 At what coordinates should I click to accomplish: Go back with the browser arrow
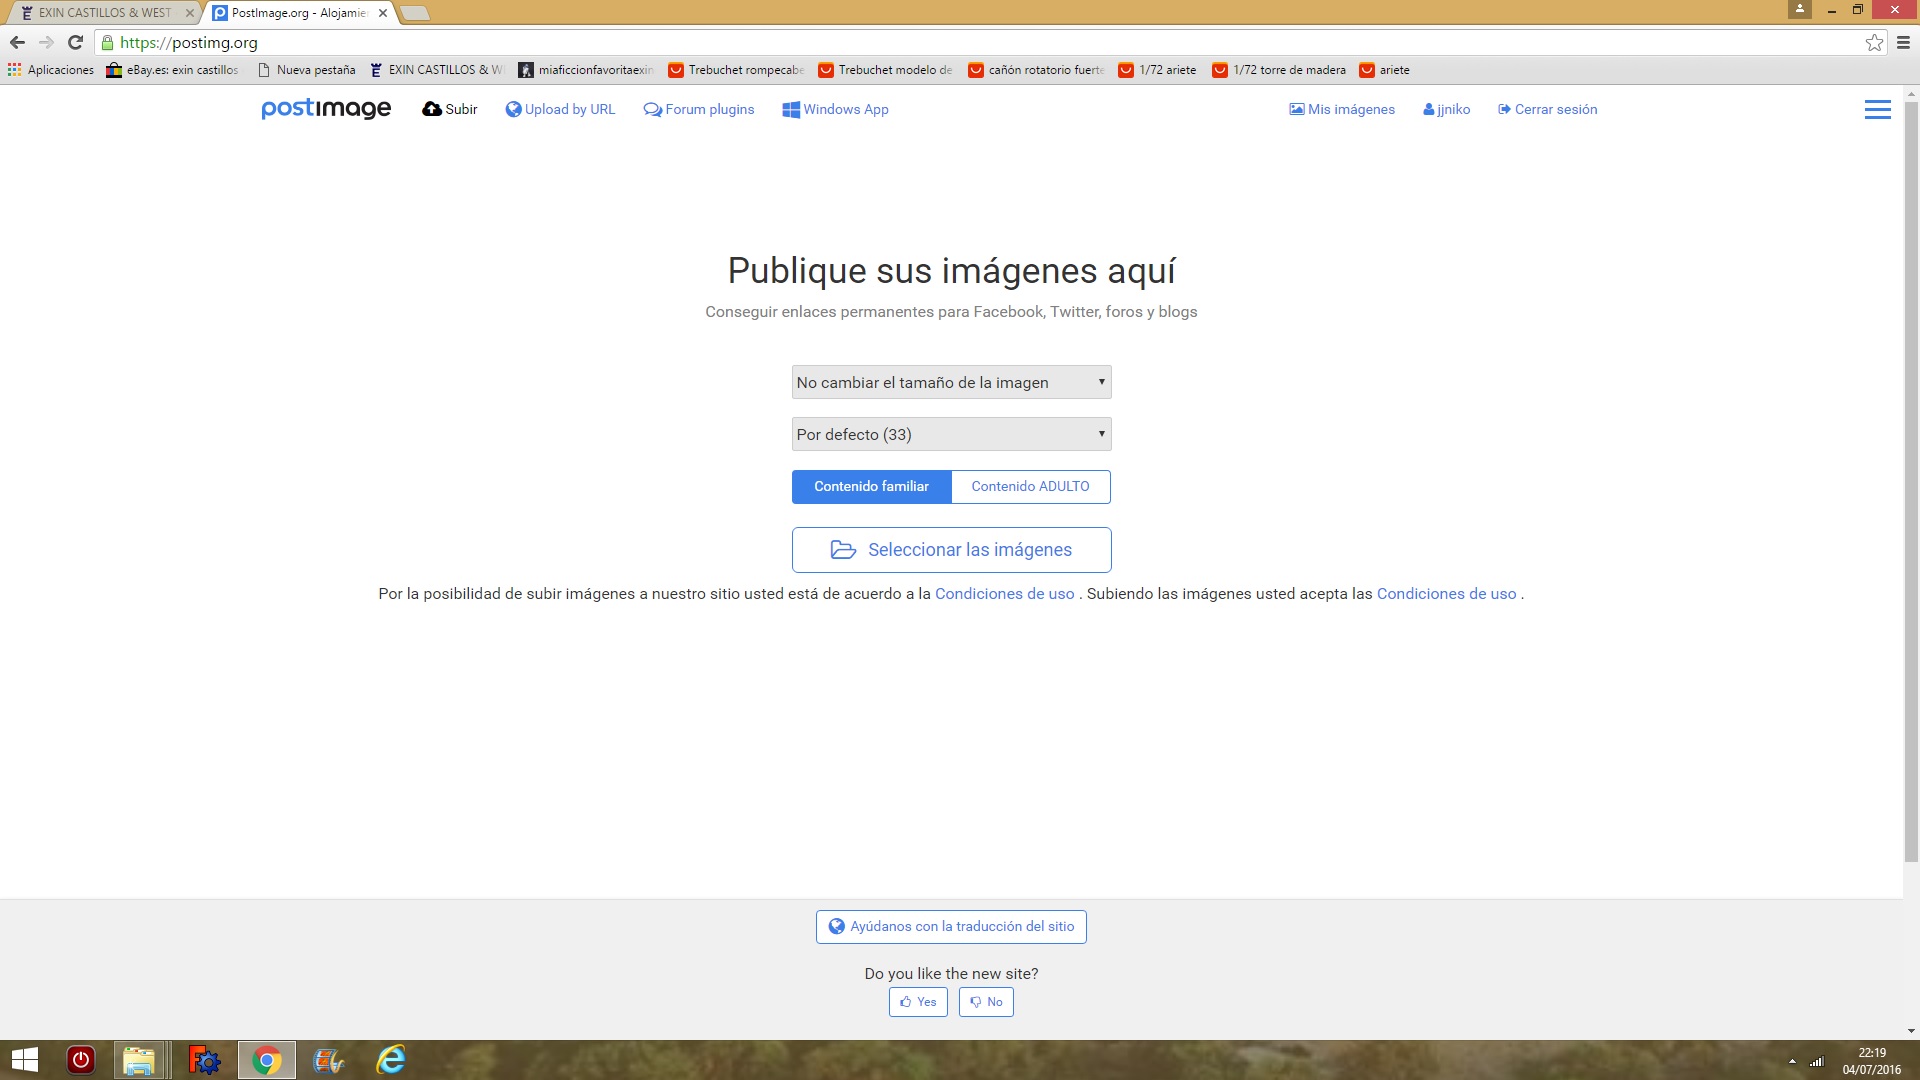17,43
